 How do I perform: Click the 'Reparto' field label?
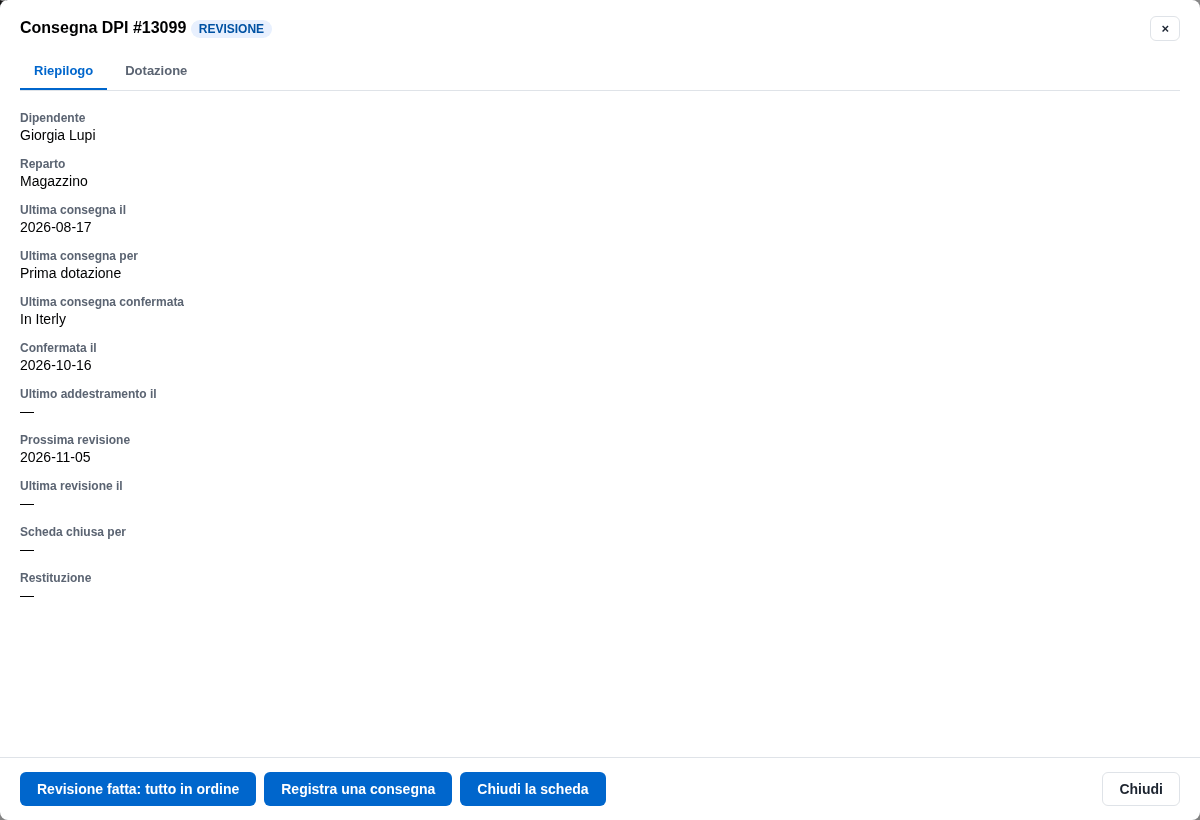(43, 164)
